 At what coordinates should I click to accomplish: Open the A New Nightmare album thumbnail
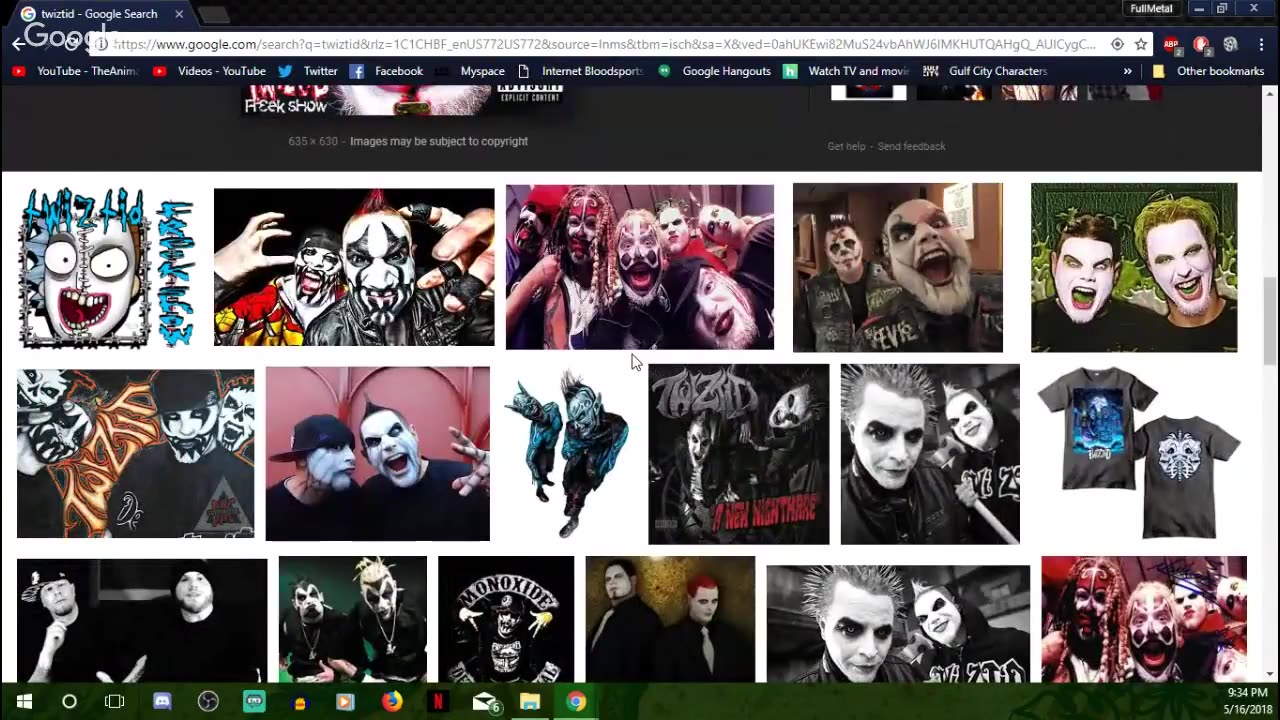click(738, 454)
